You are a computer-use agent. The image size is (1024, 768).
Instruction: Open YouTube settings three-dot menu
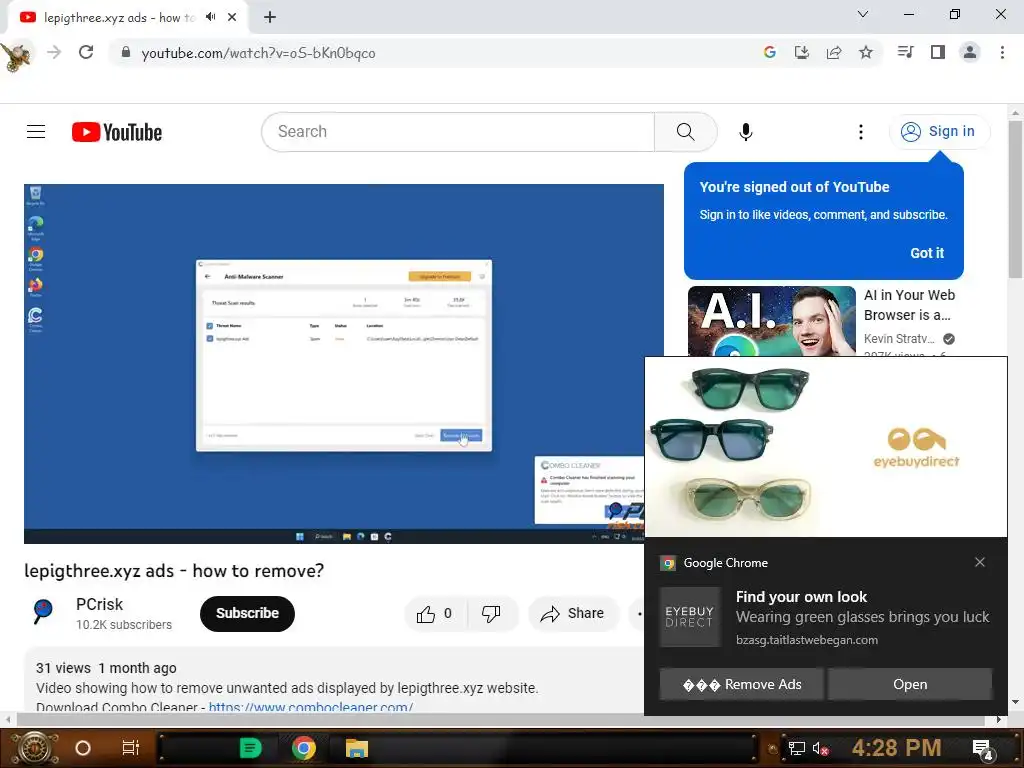tap(860, 132)
